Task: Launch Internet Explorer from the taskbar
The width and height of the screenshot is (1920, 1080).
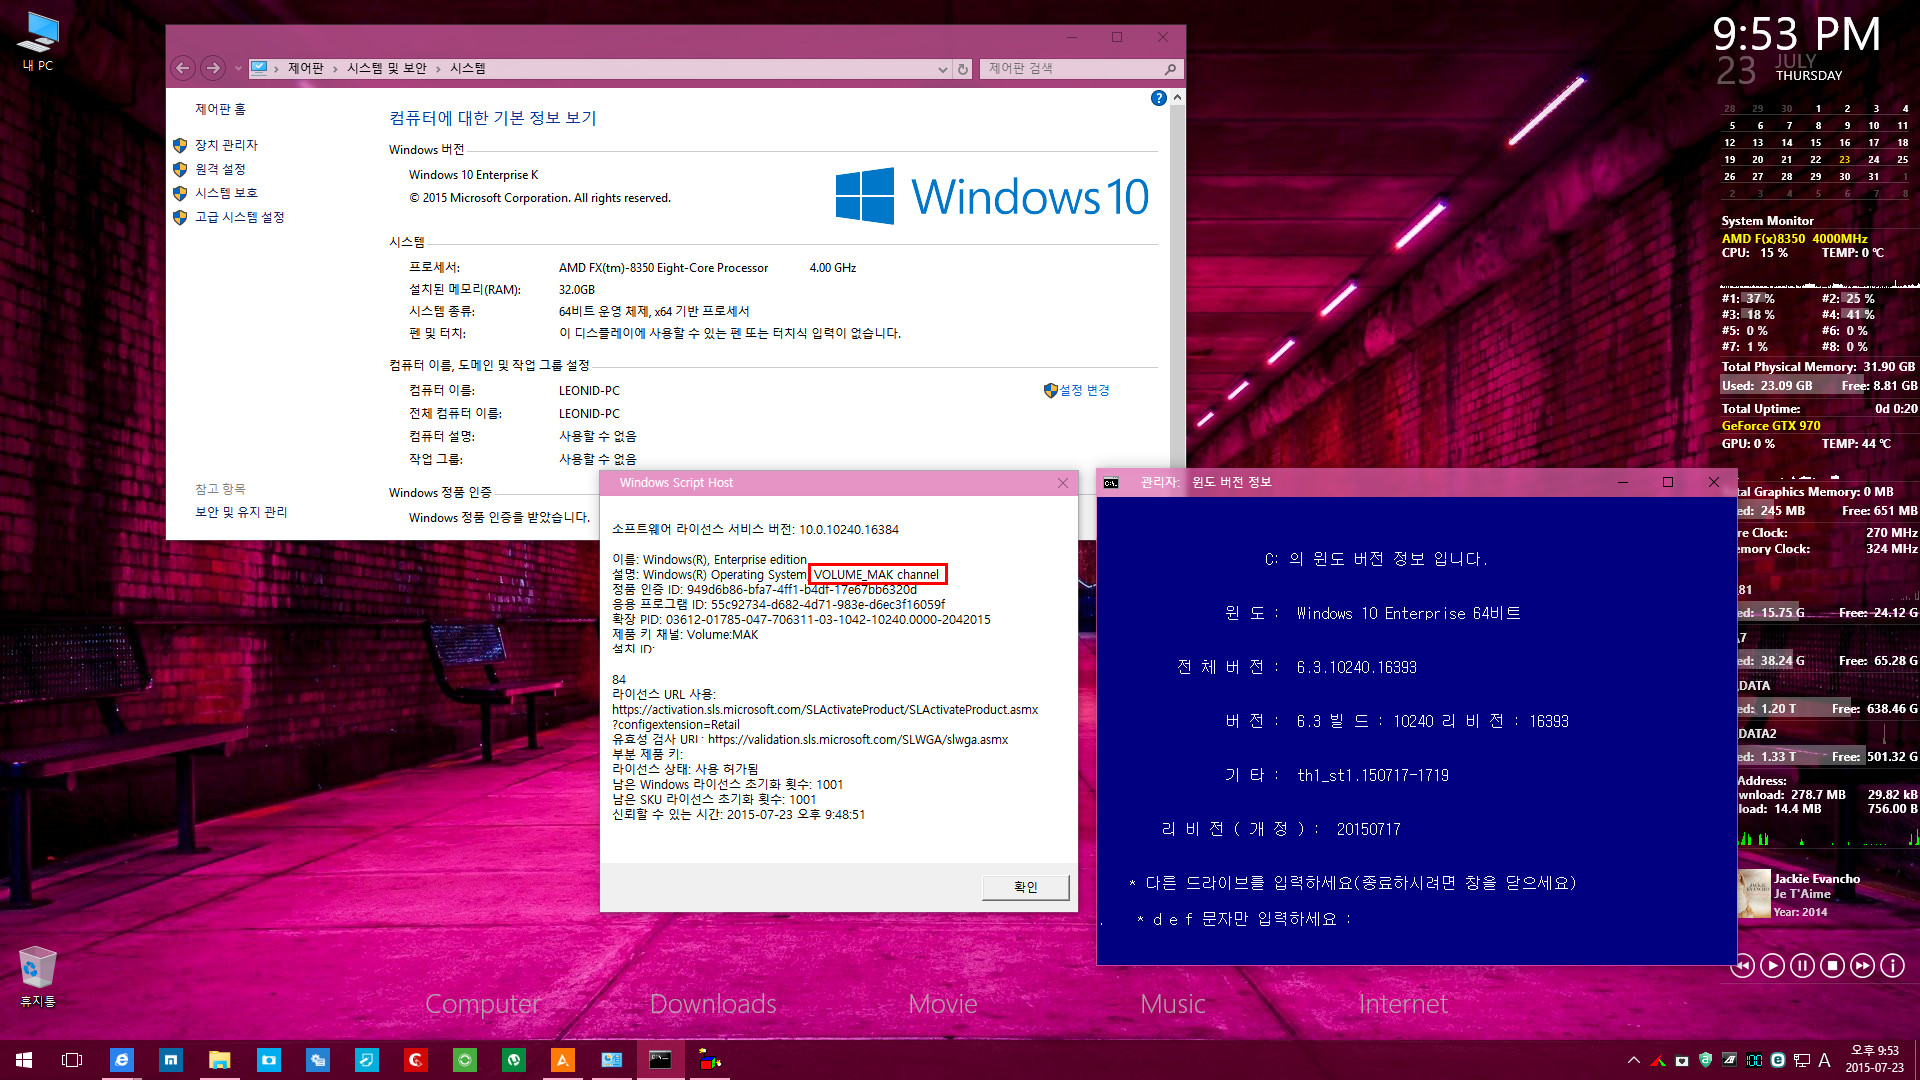Action: [x=121, y=1060]
